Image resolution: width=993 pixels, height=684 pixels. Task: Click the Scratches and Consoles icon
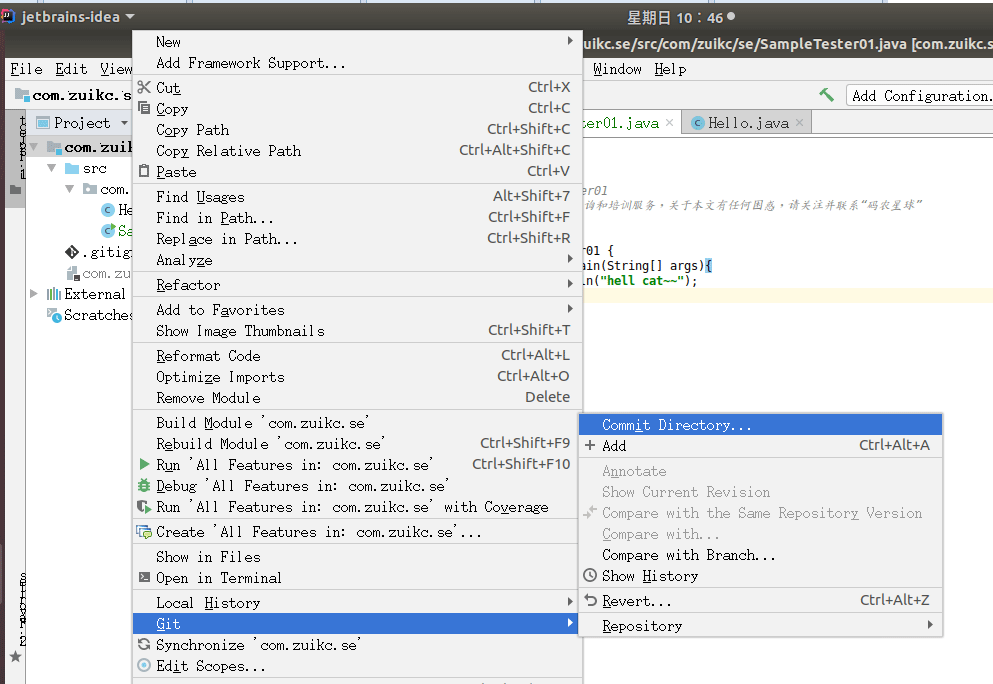[x=54, y=315]
